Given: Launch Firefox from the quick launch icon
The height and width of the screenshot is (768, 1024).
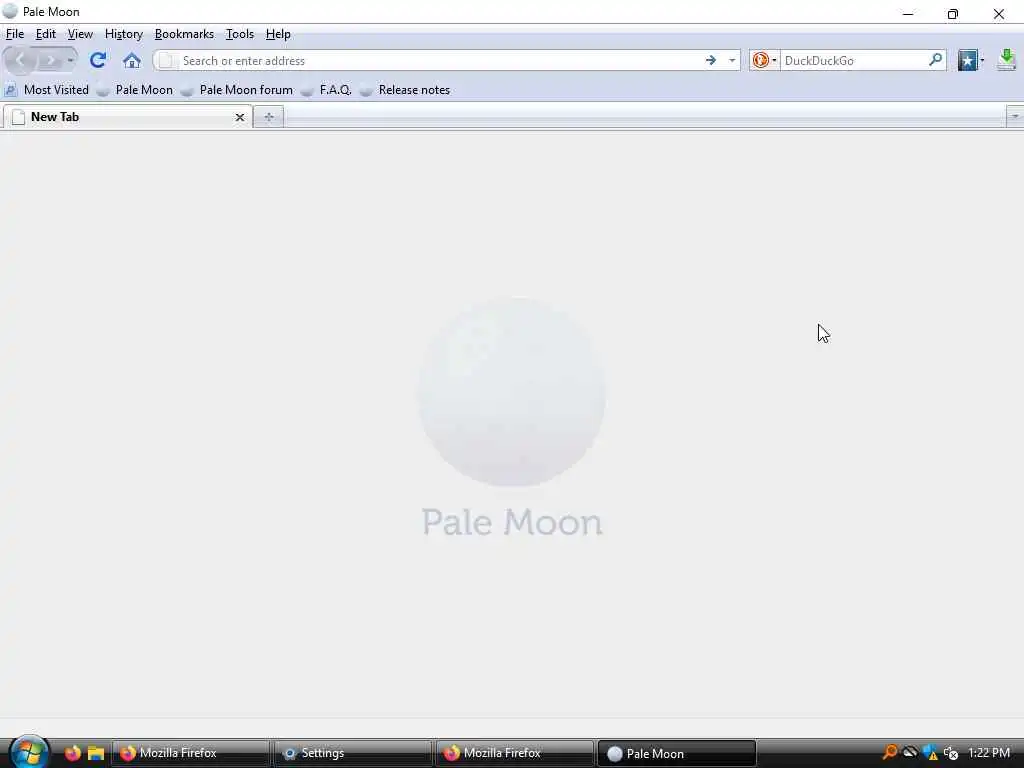Looking at the screenshot, I should click(x=72, y=753).
